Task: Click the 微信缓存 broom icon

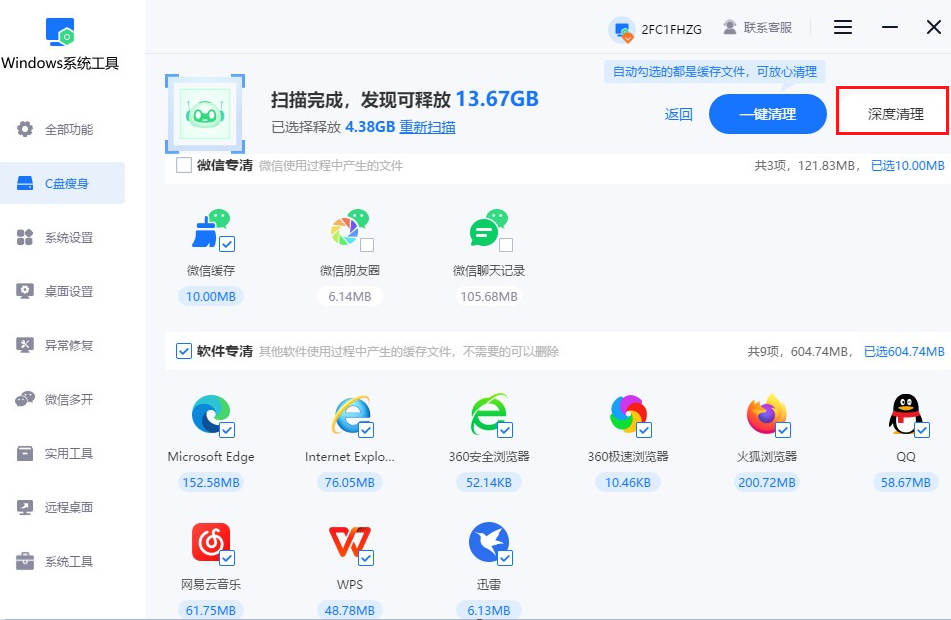Action: pyautogui.click(x=210, y=229)
